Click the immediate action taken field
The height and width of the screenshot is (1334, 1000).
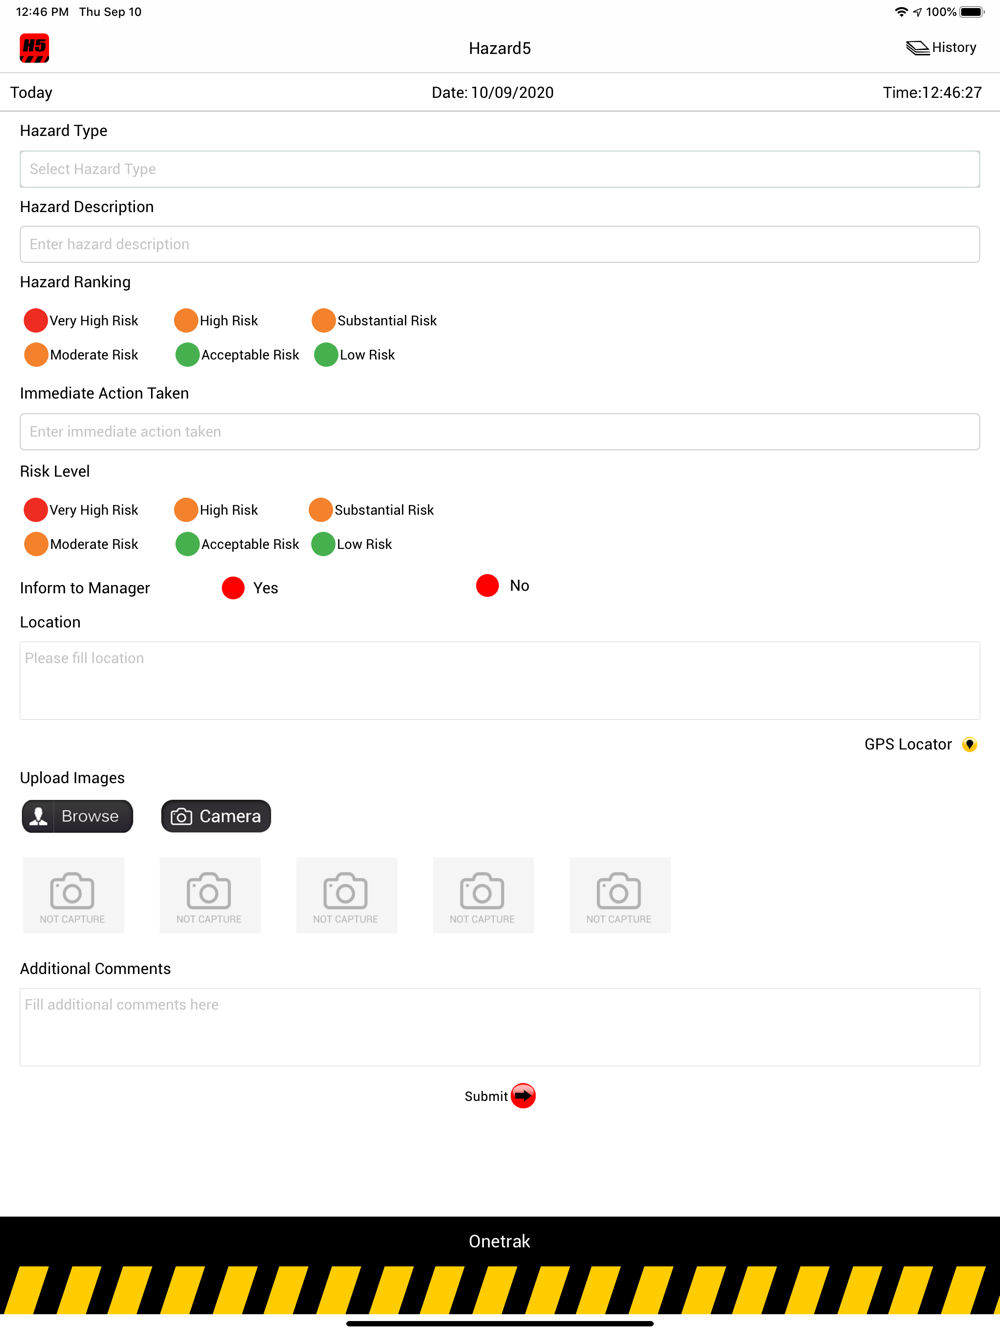pos(500,432)
